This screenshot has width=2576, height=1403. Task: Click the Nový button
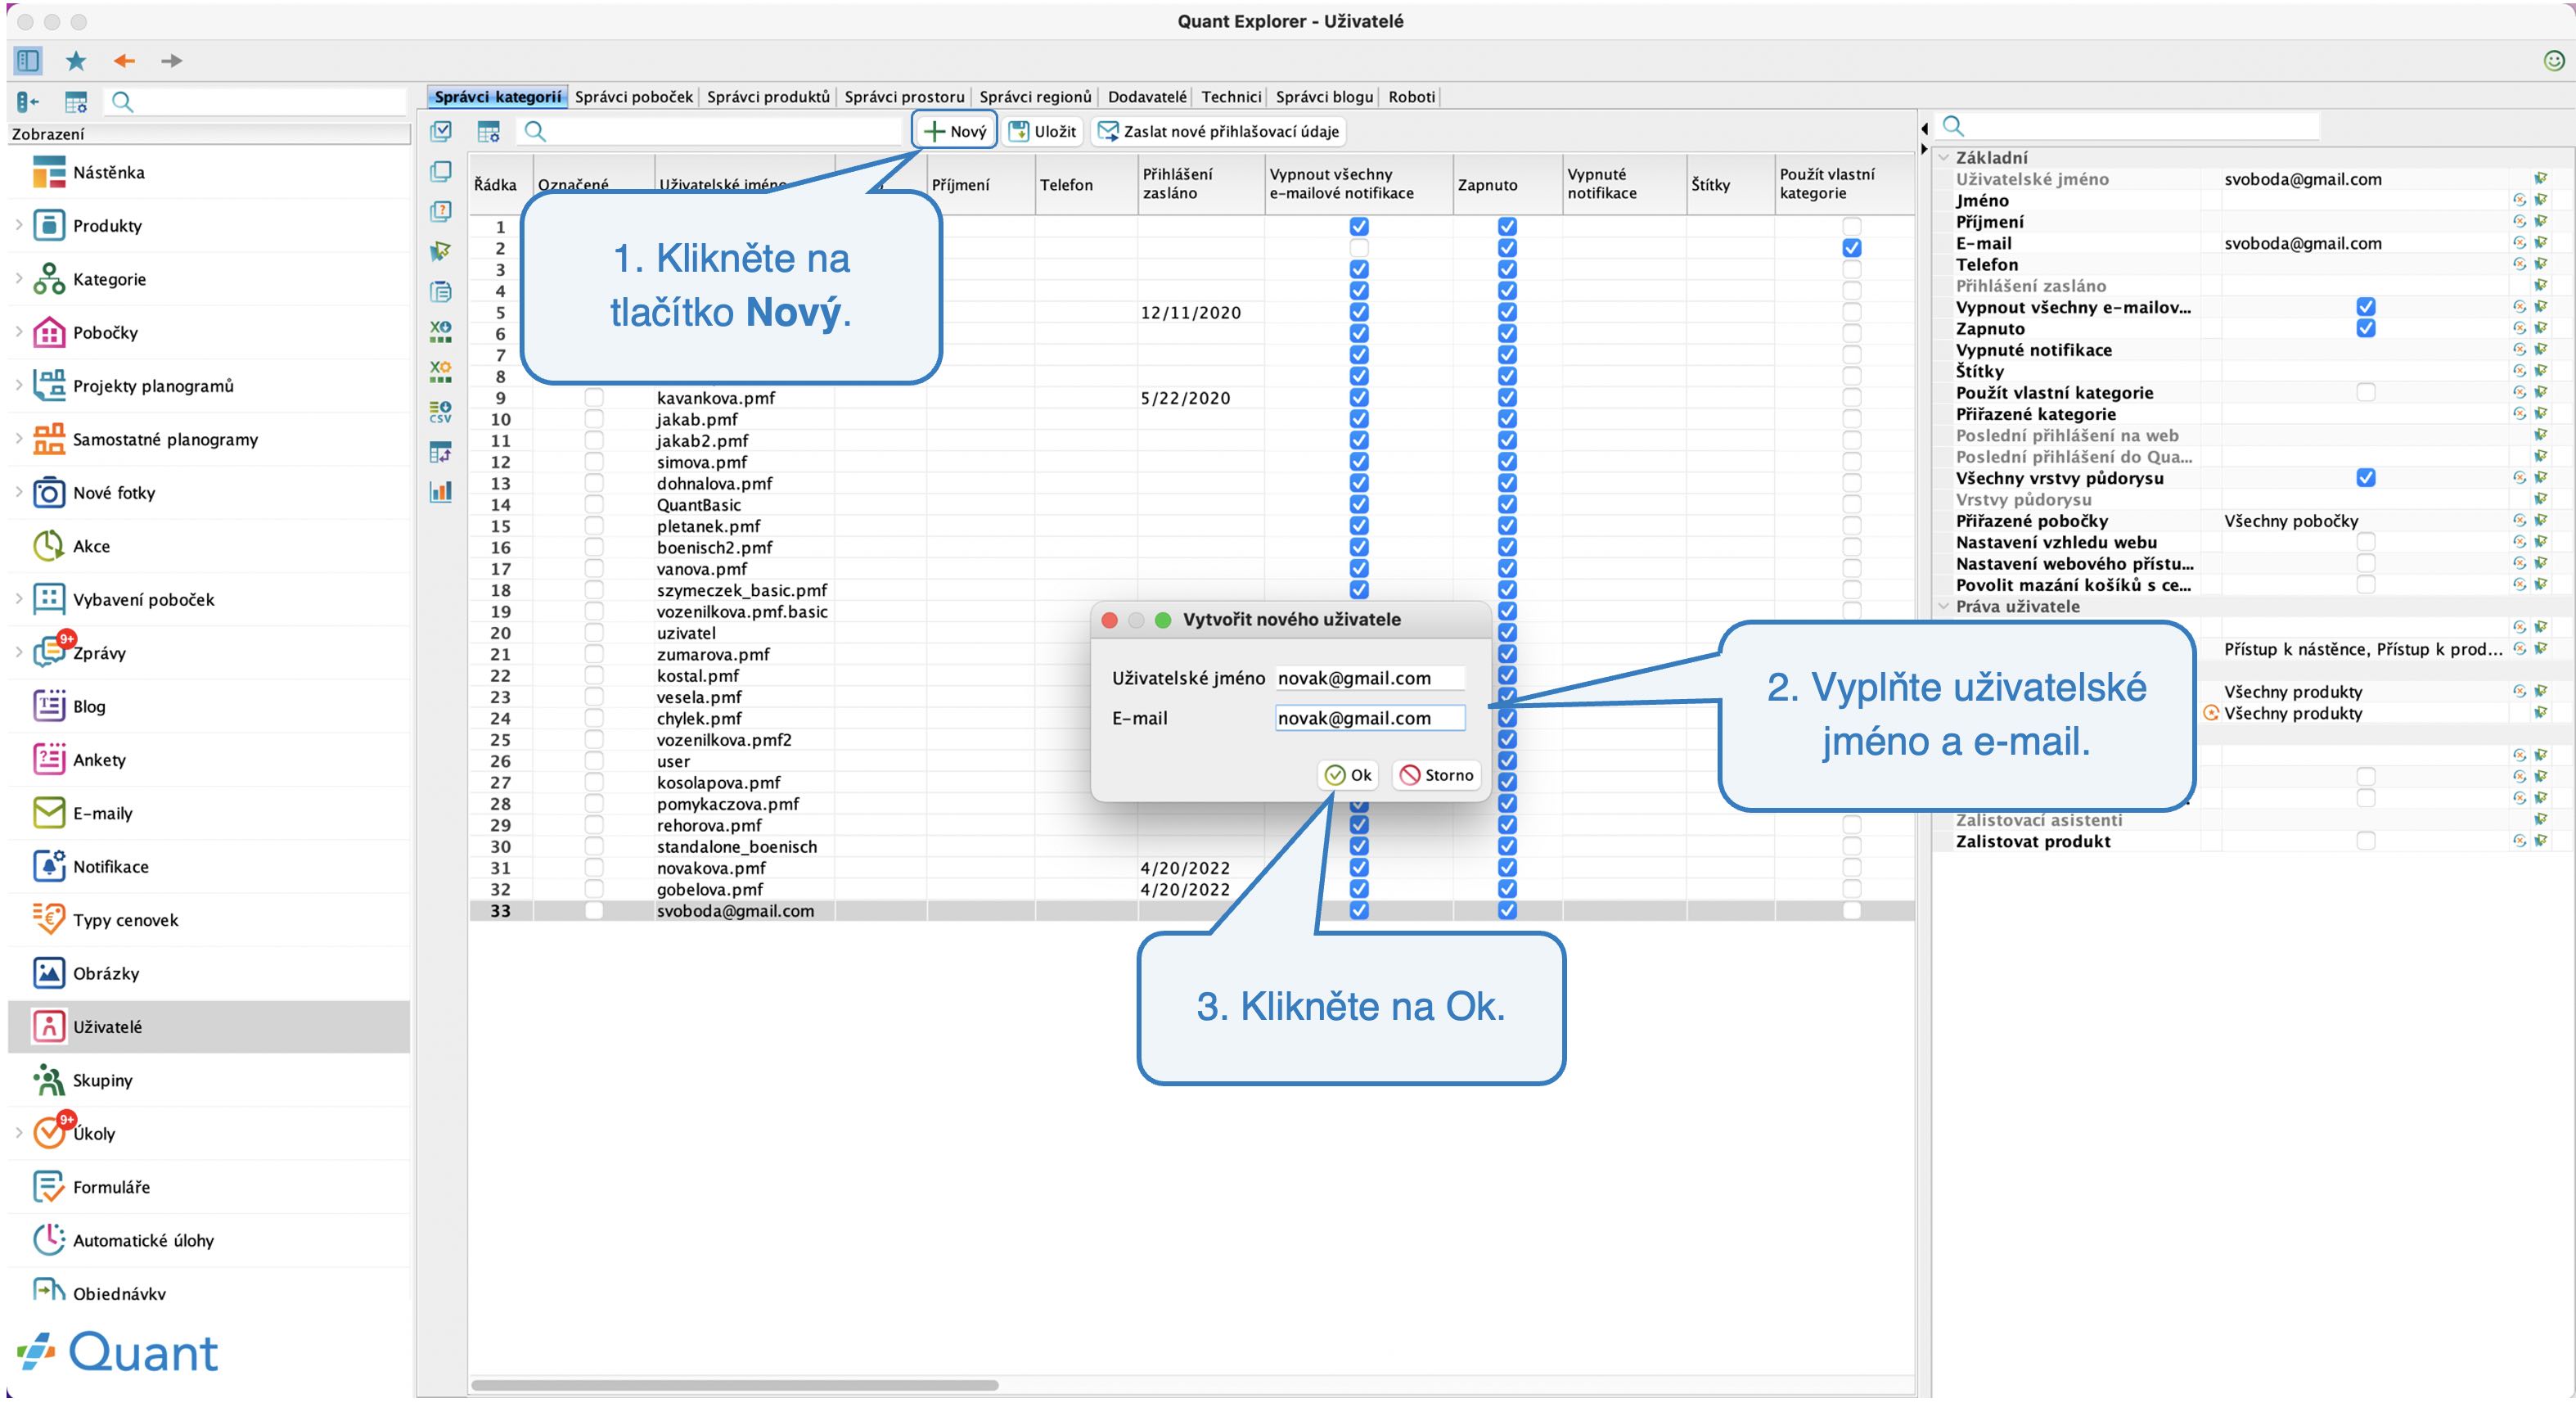(x=955, y=131)
